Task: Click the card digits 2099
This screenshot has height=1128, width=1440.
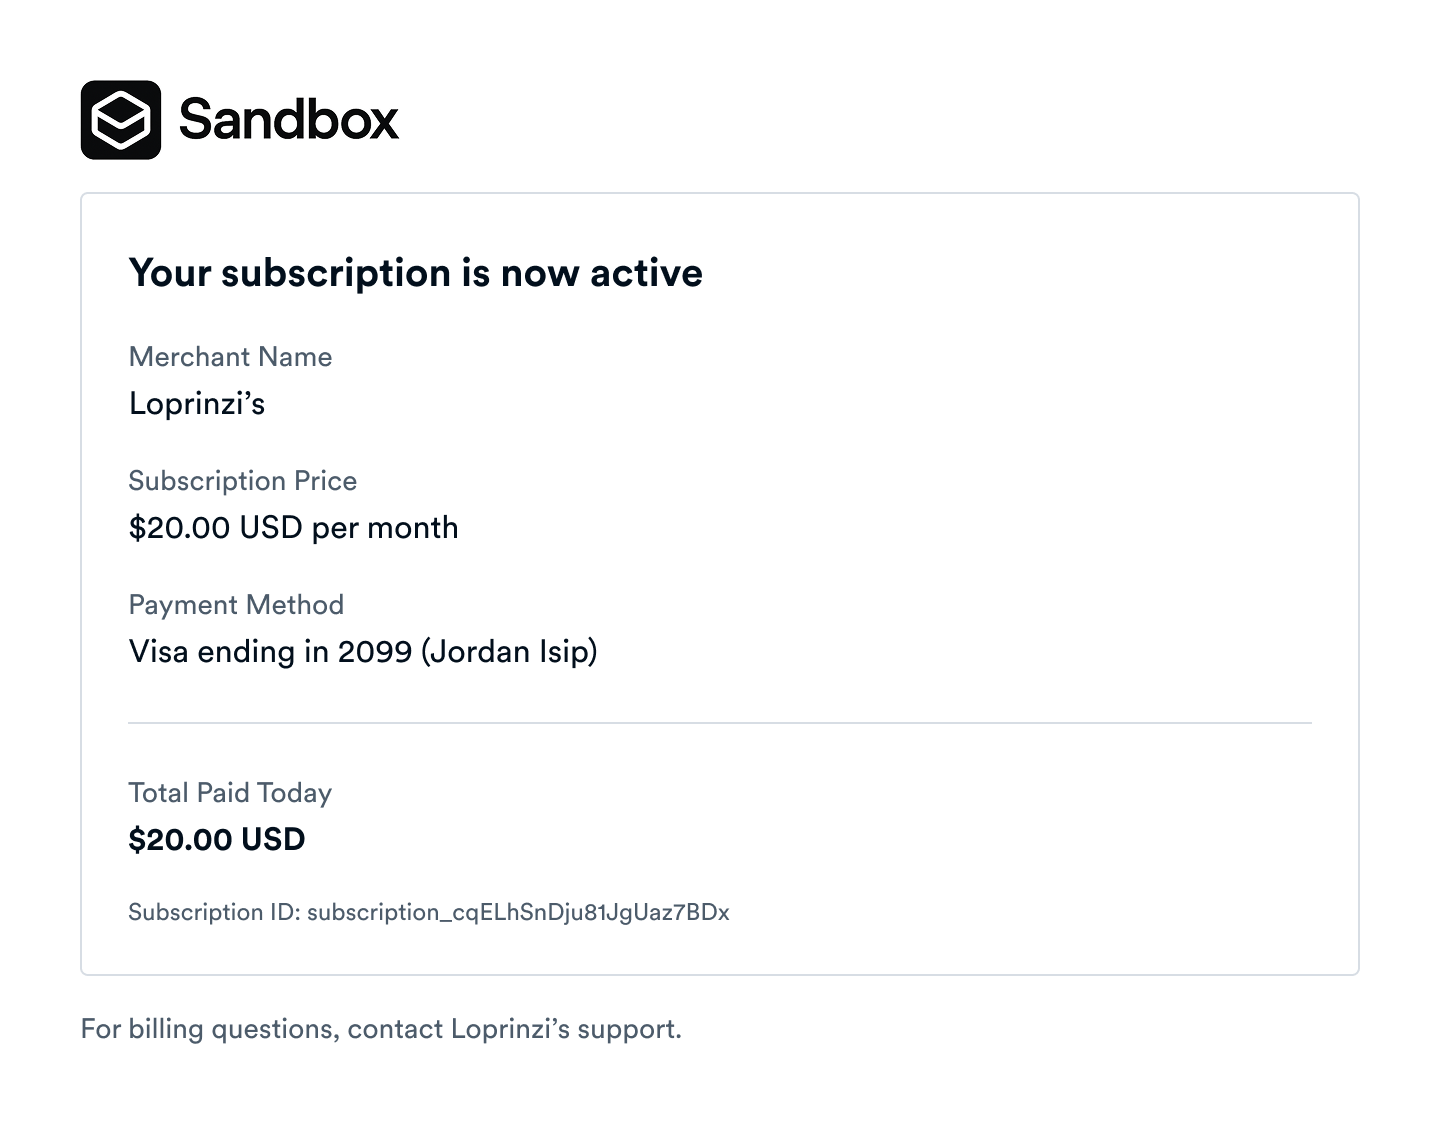Action: 375,652
